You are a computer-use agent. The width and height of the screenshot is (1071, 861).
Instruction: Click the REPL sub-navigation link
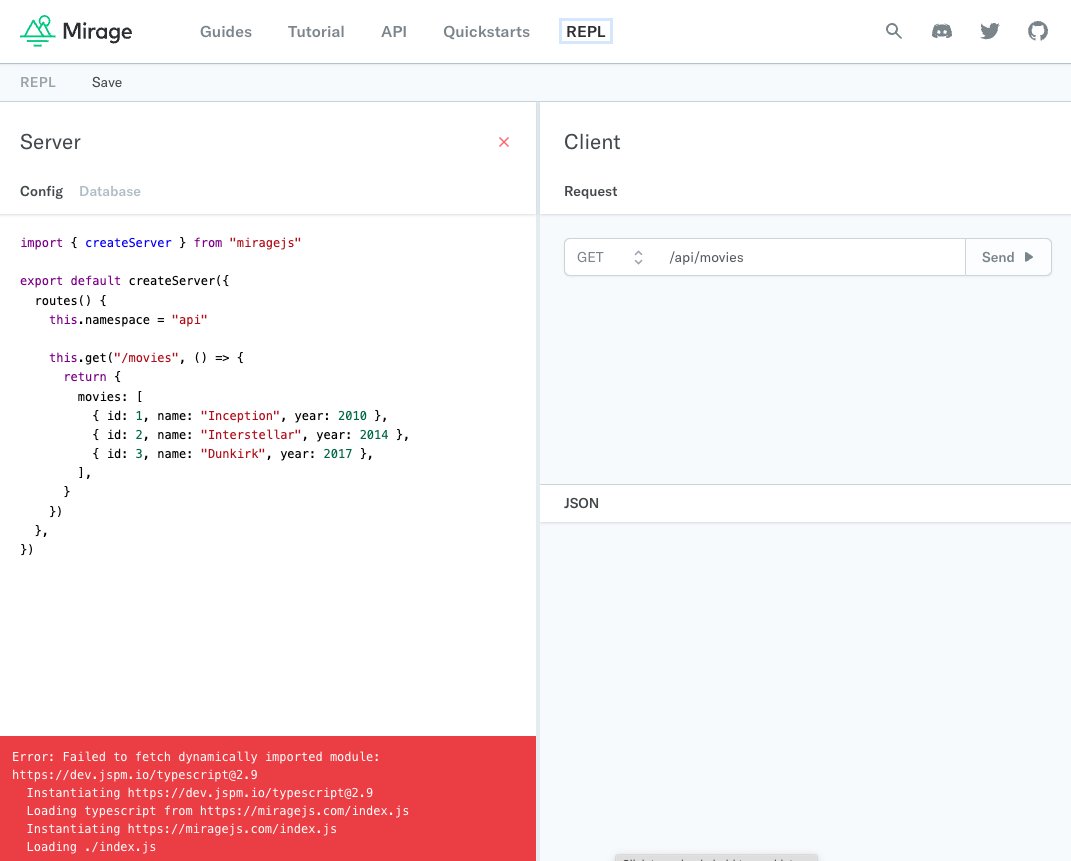point(38,83)
